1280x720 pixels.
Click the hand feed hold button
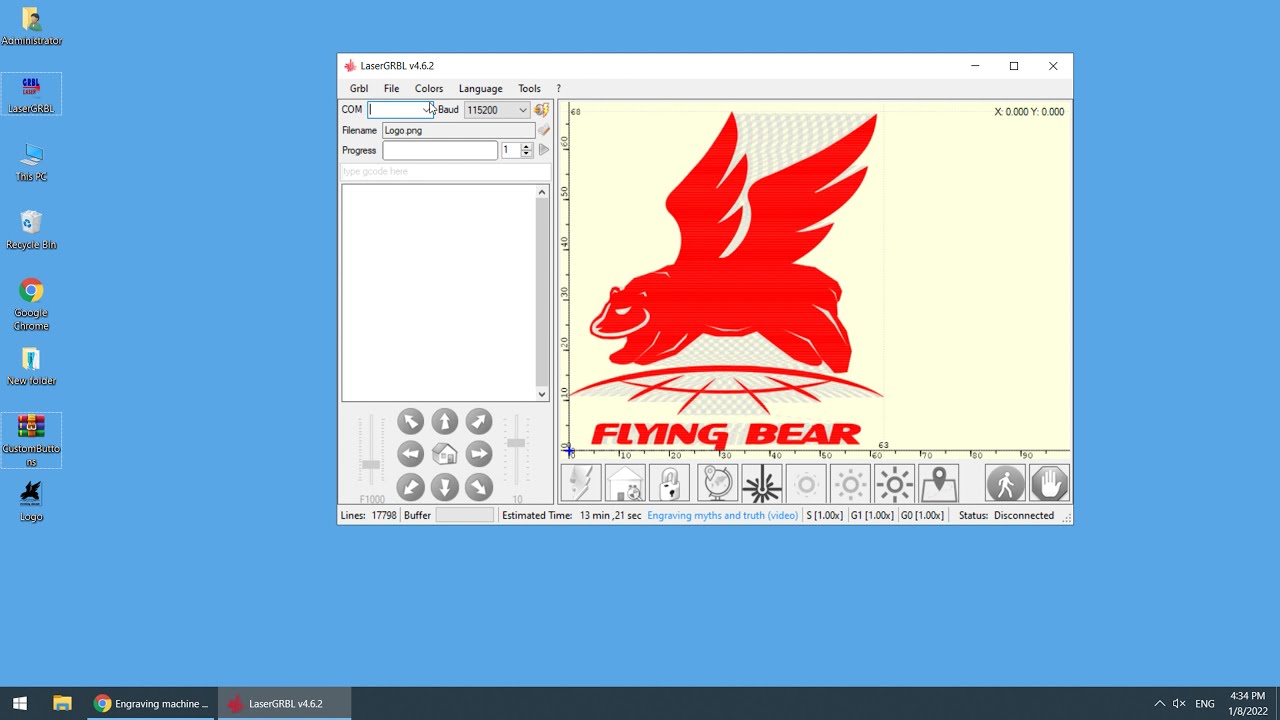point(1049,484)
